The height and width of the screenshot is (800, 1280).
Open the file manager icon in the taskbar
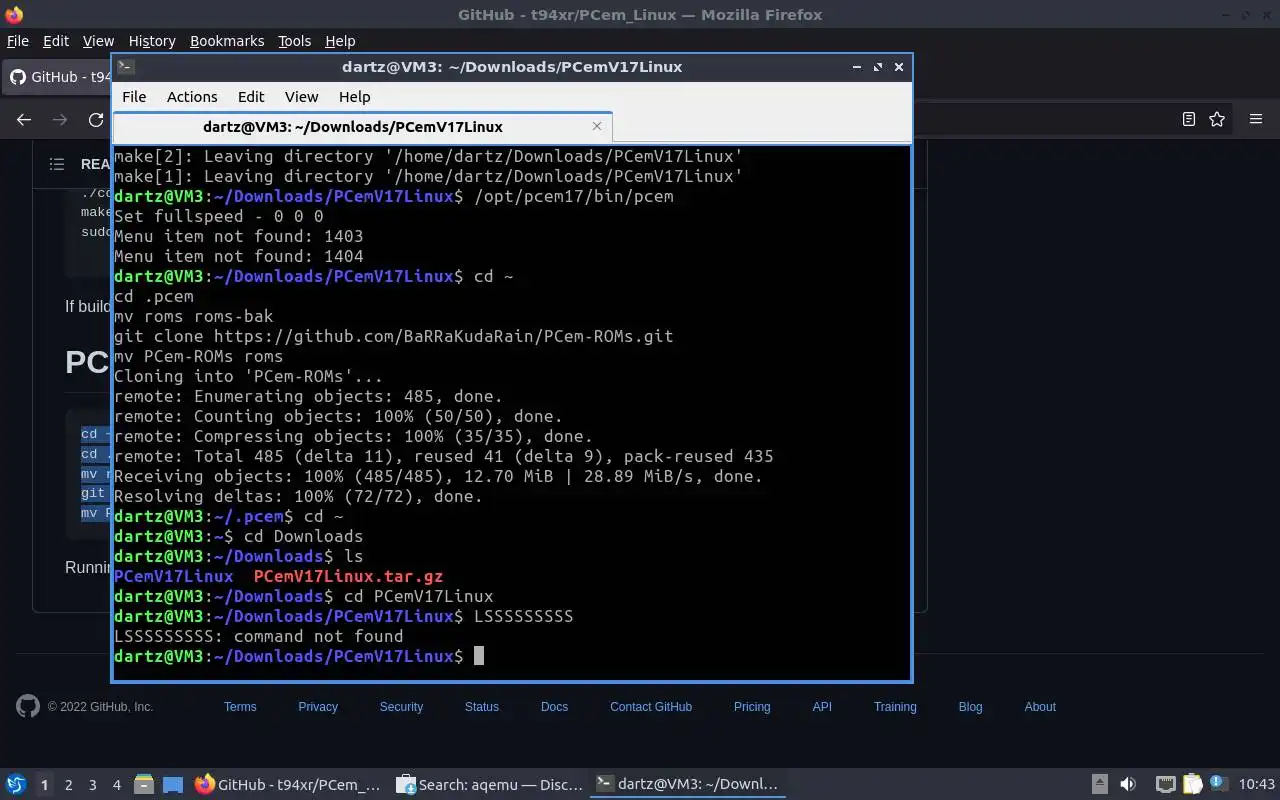point(144,785)
